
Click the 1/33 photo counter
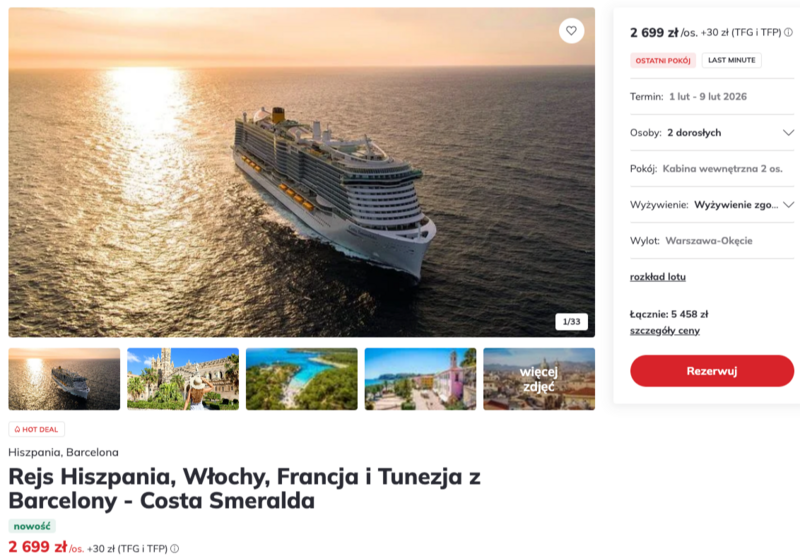tap(572, 322)
